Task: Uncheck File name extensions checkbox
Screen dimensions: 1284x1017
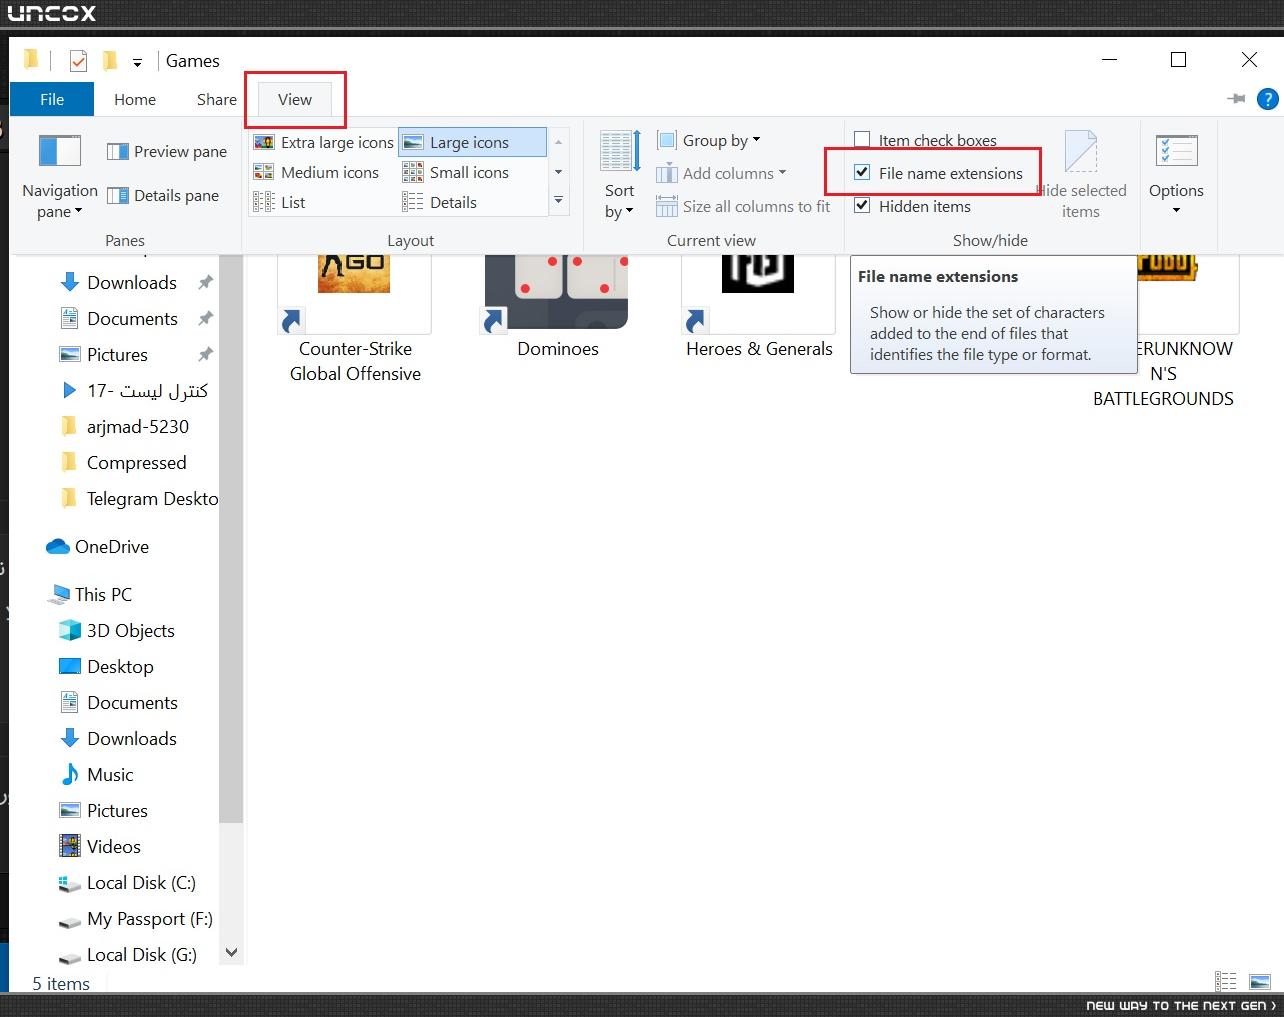Action: [862, 173]
